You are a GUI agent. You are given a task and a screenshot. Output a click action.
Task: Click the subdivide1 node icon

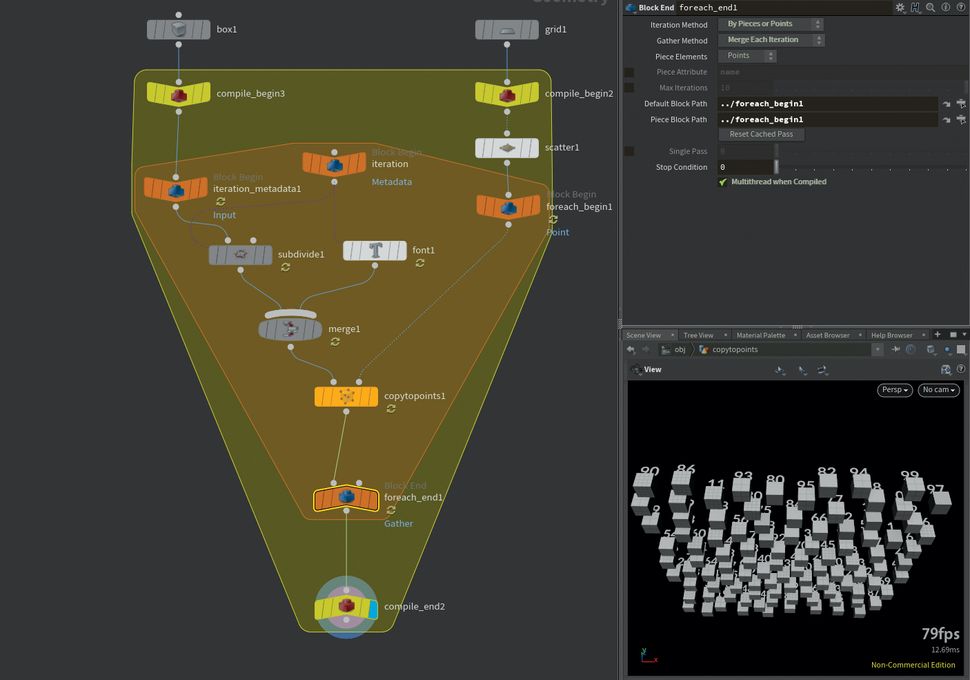pyautogui.click(x=240, y=255)
